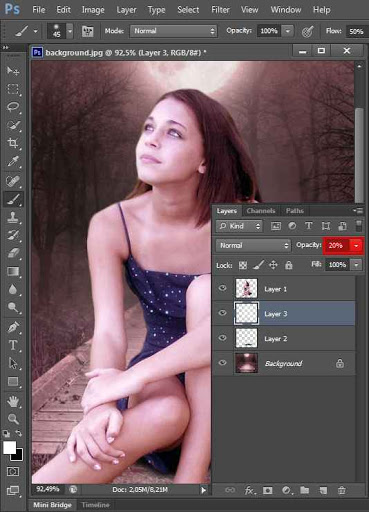
Task: Open the brush Opacity slider dropdown
Action: (x=288, y=31)
